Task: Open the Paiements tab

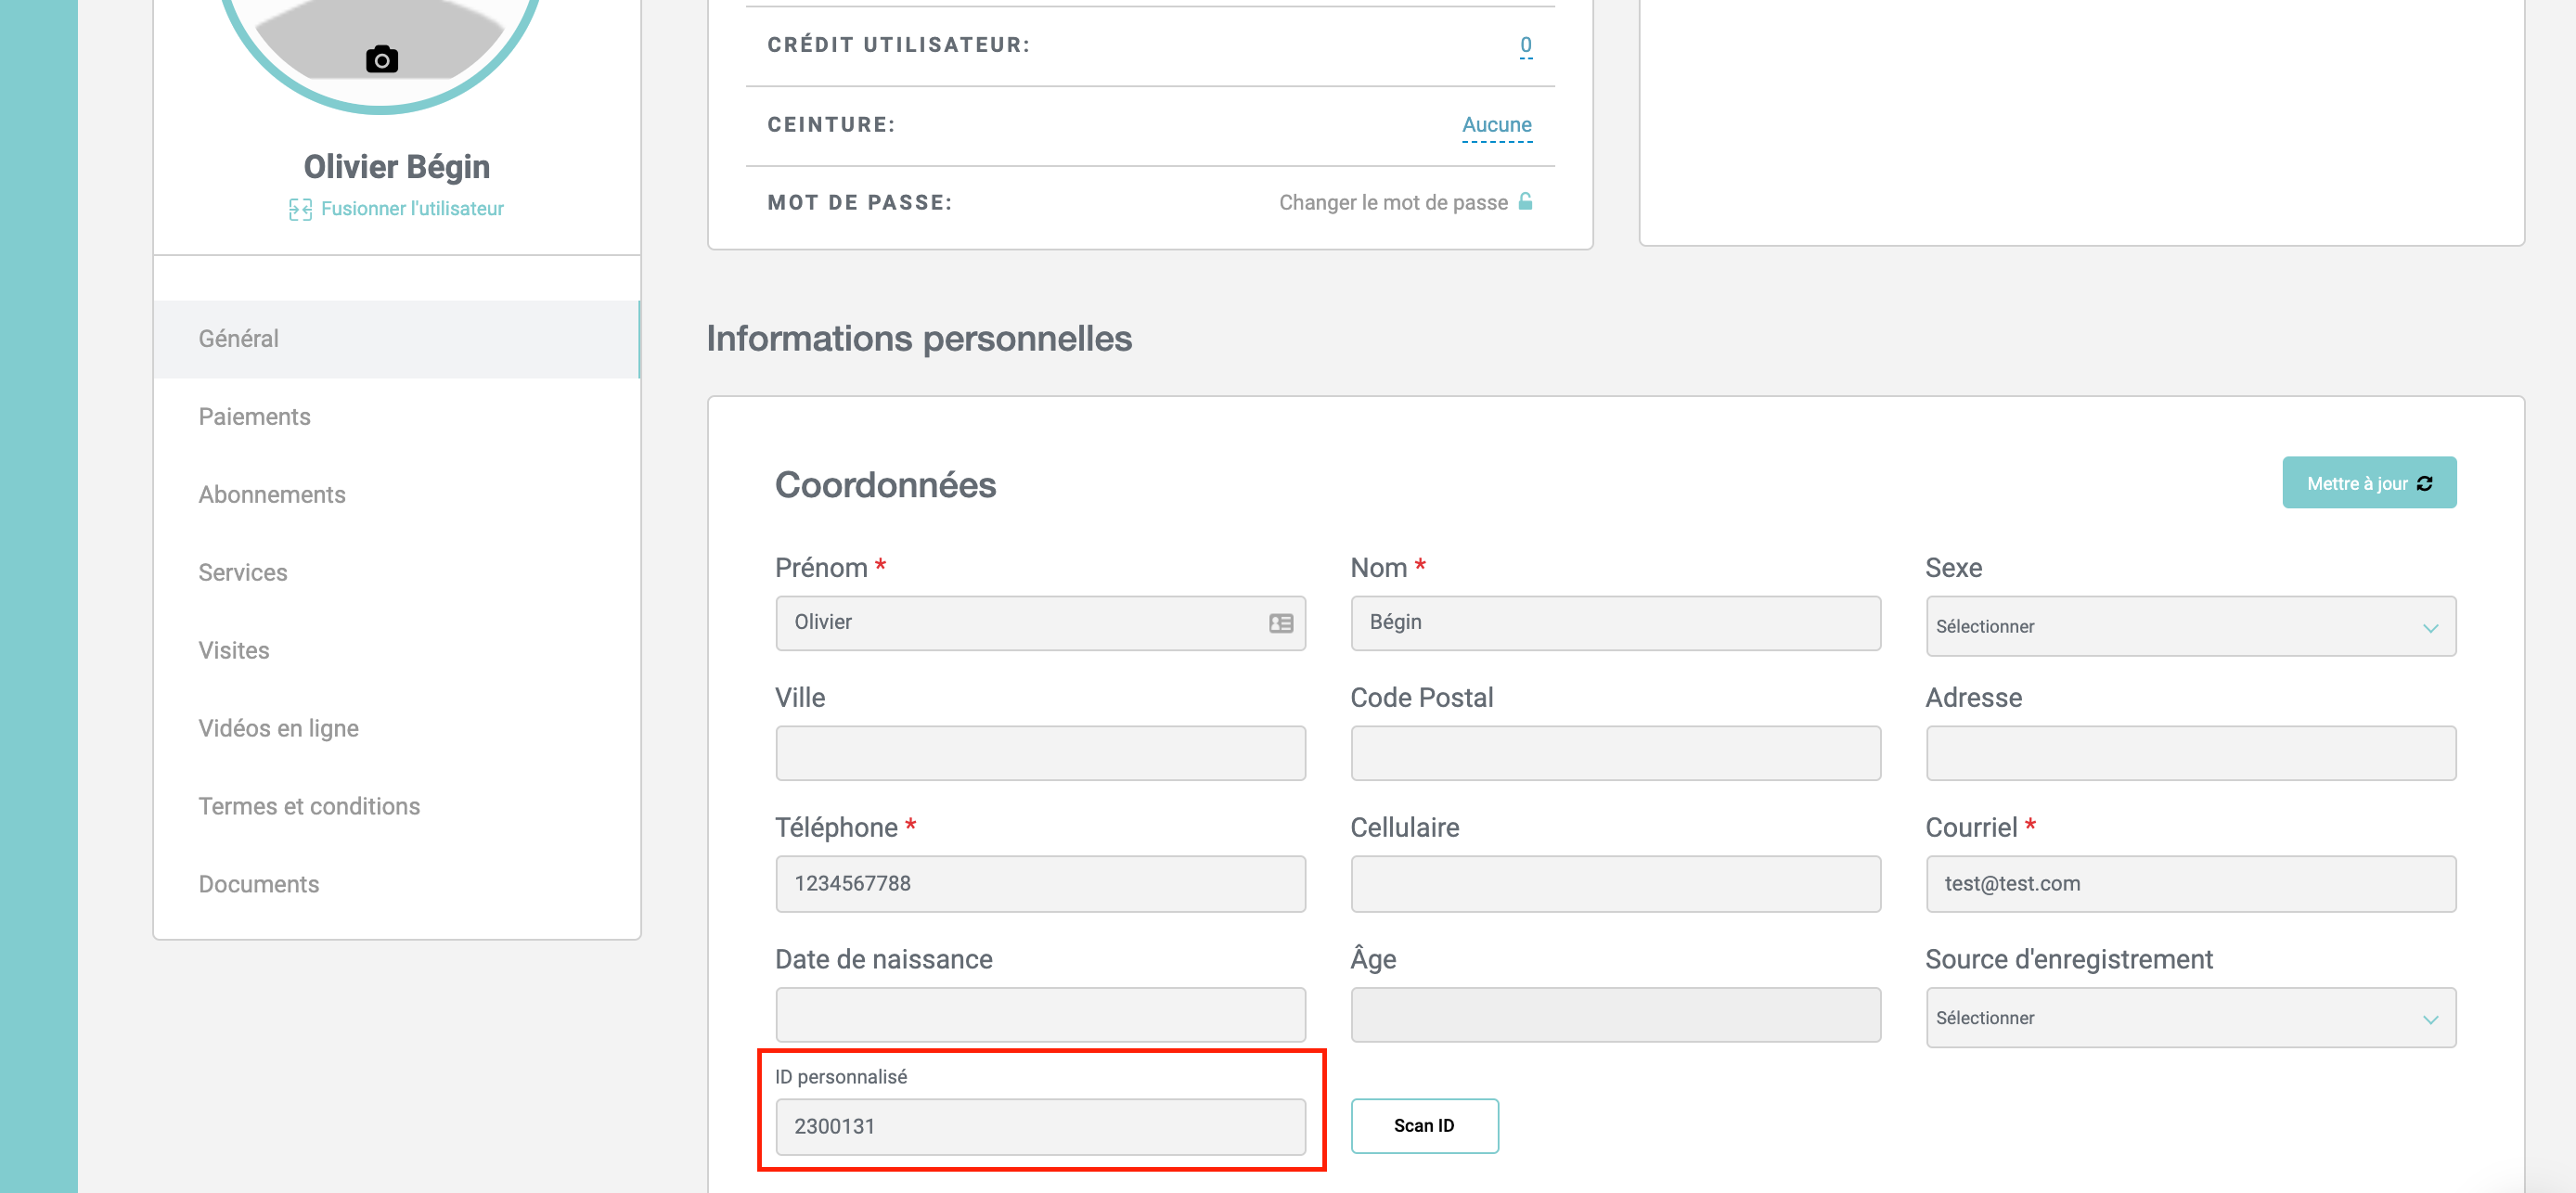Action: 254,417
